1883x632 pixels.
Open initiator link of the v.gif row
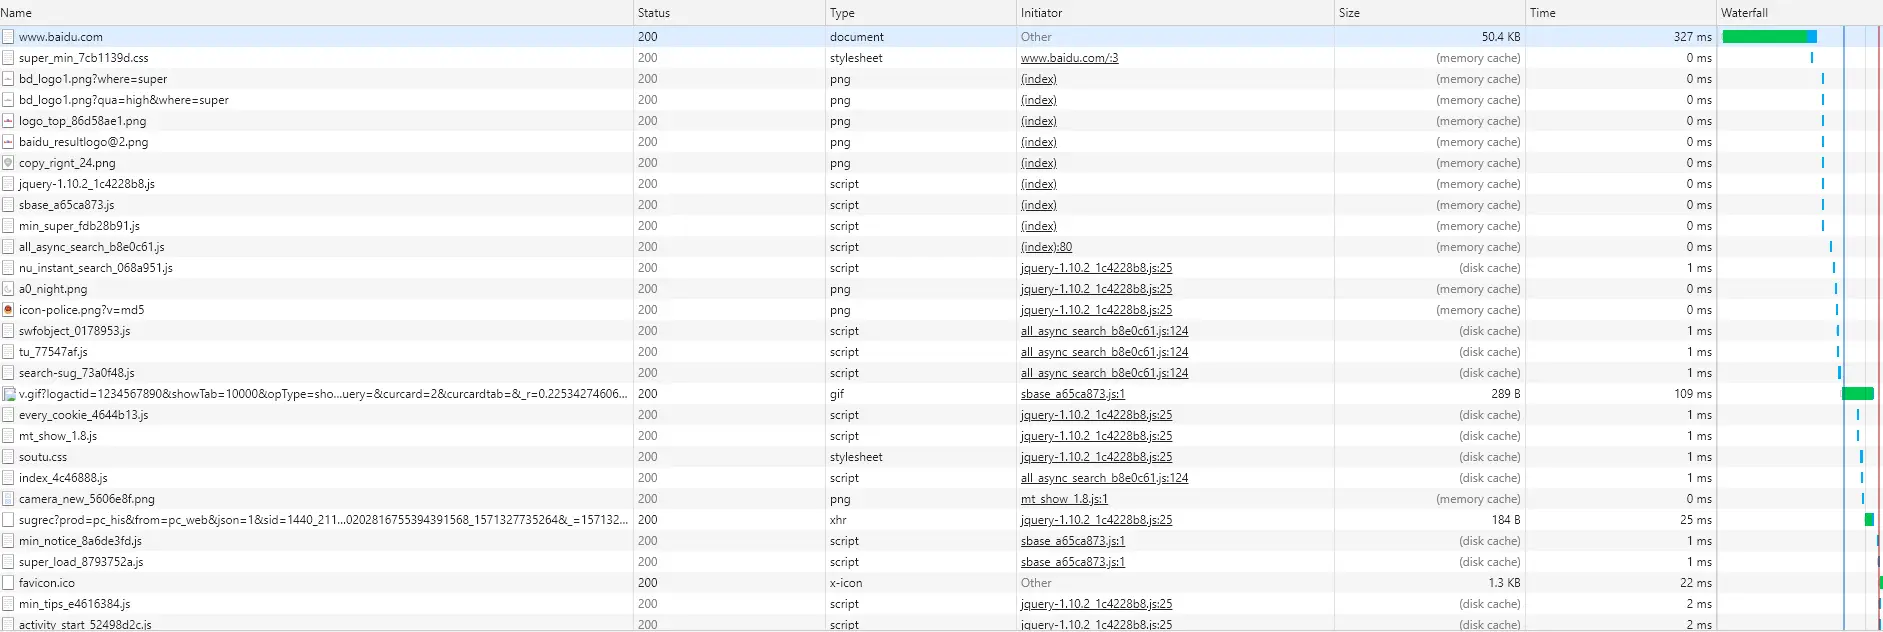point(1072,394)
